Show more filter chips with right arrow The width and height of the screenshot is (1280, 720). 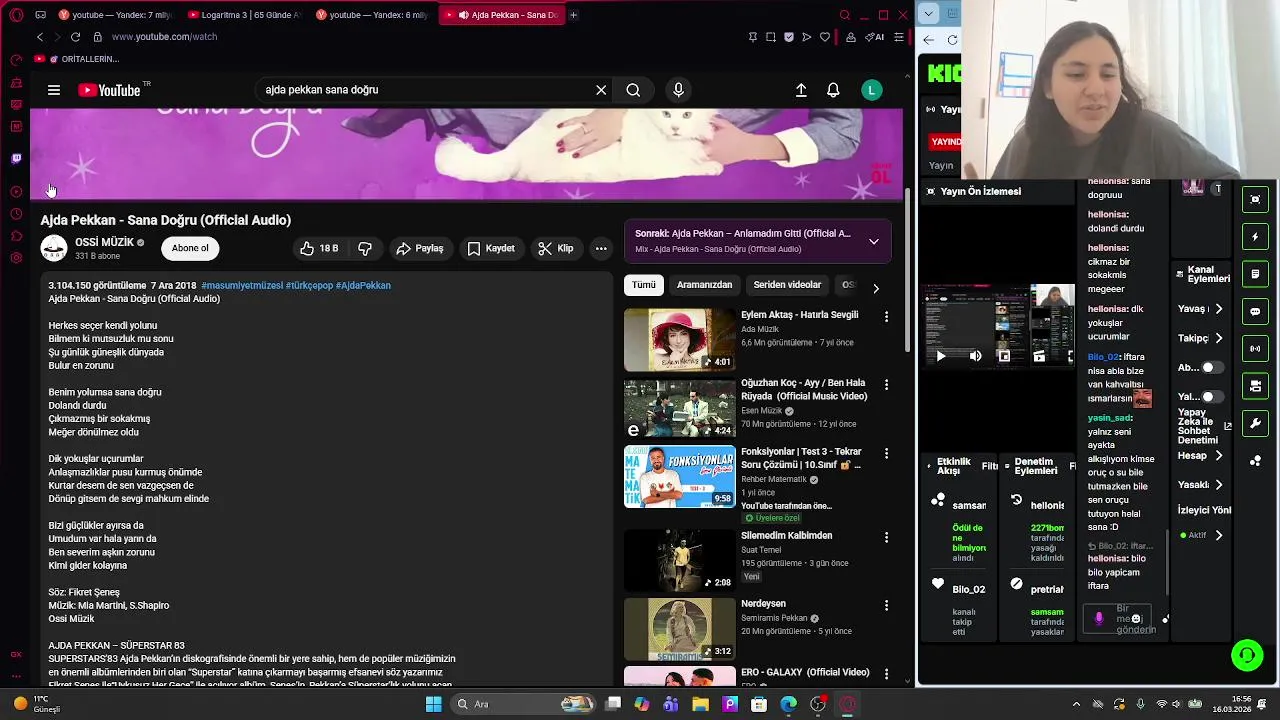(875, 288)
